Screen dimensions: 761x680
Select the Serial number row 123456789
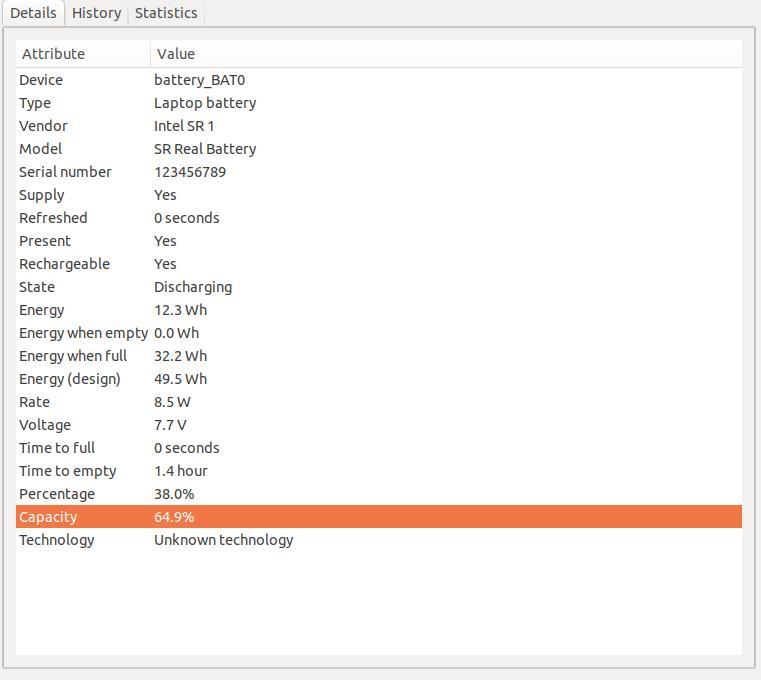[x=379, y=172]
